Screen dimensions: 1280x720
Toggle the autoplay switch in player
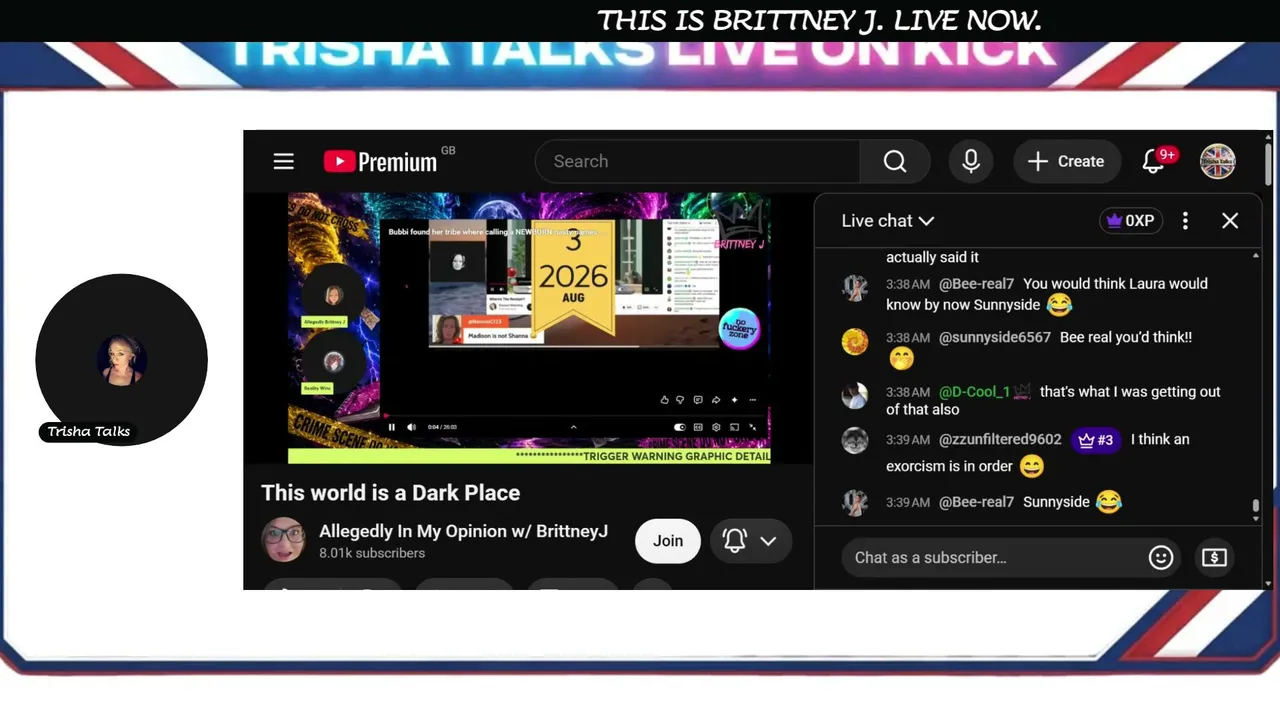680,427
